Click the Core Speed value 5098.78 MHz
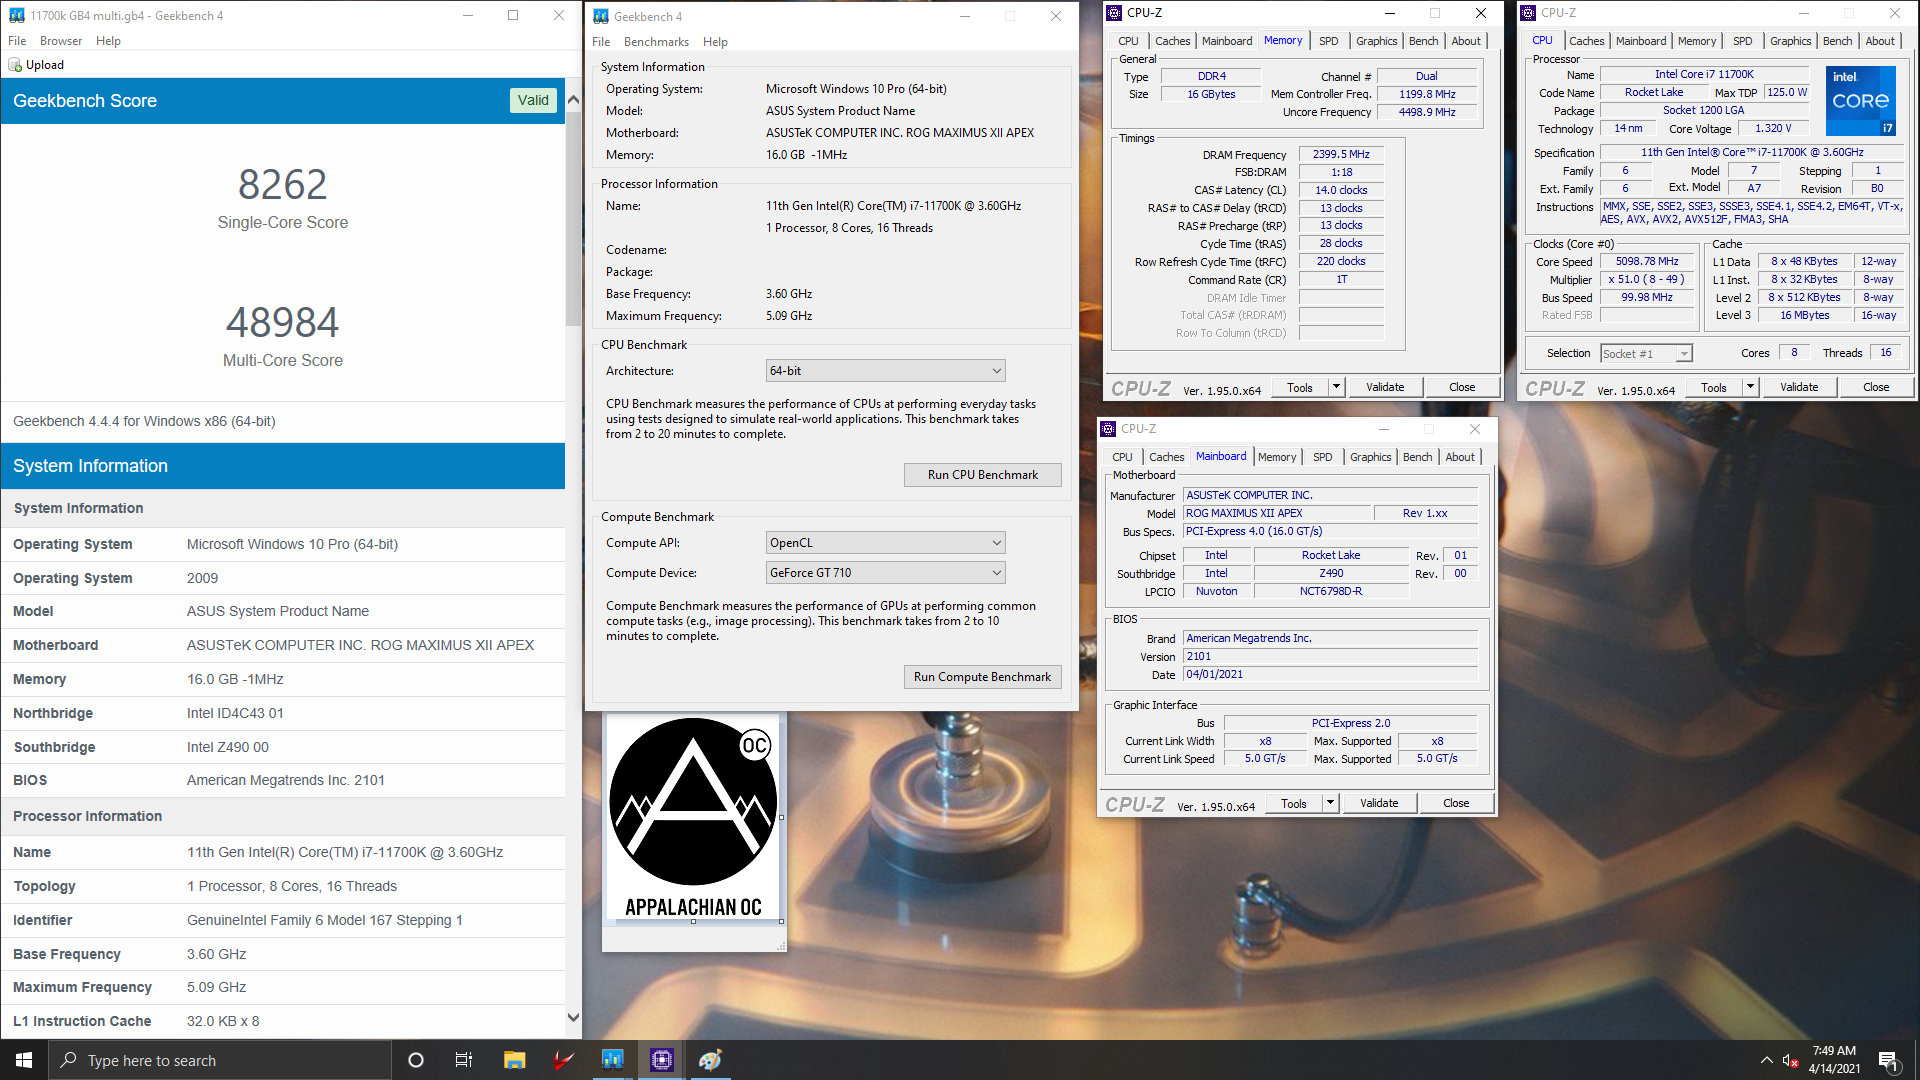 pos(1647,262)
